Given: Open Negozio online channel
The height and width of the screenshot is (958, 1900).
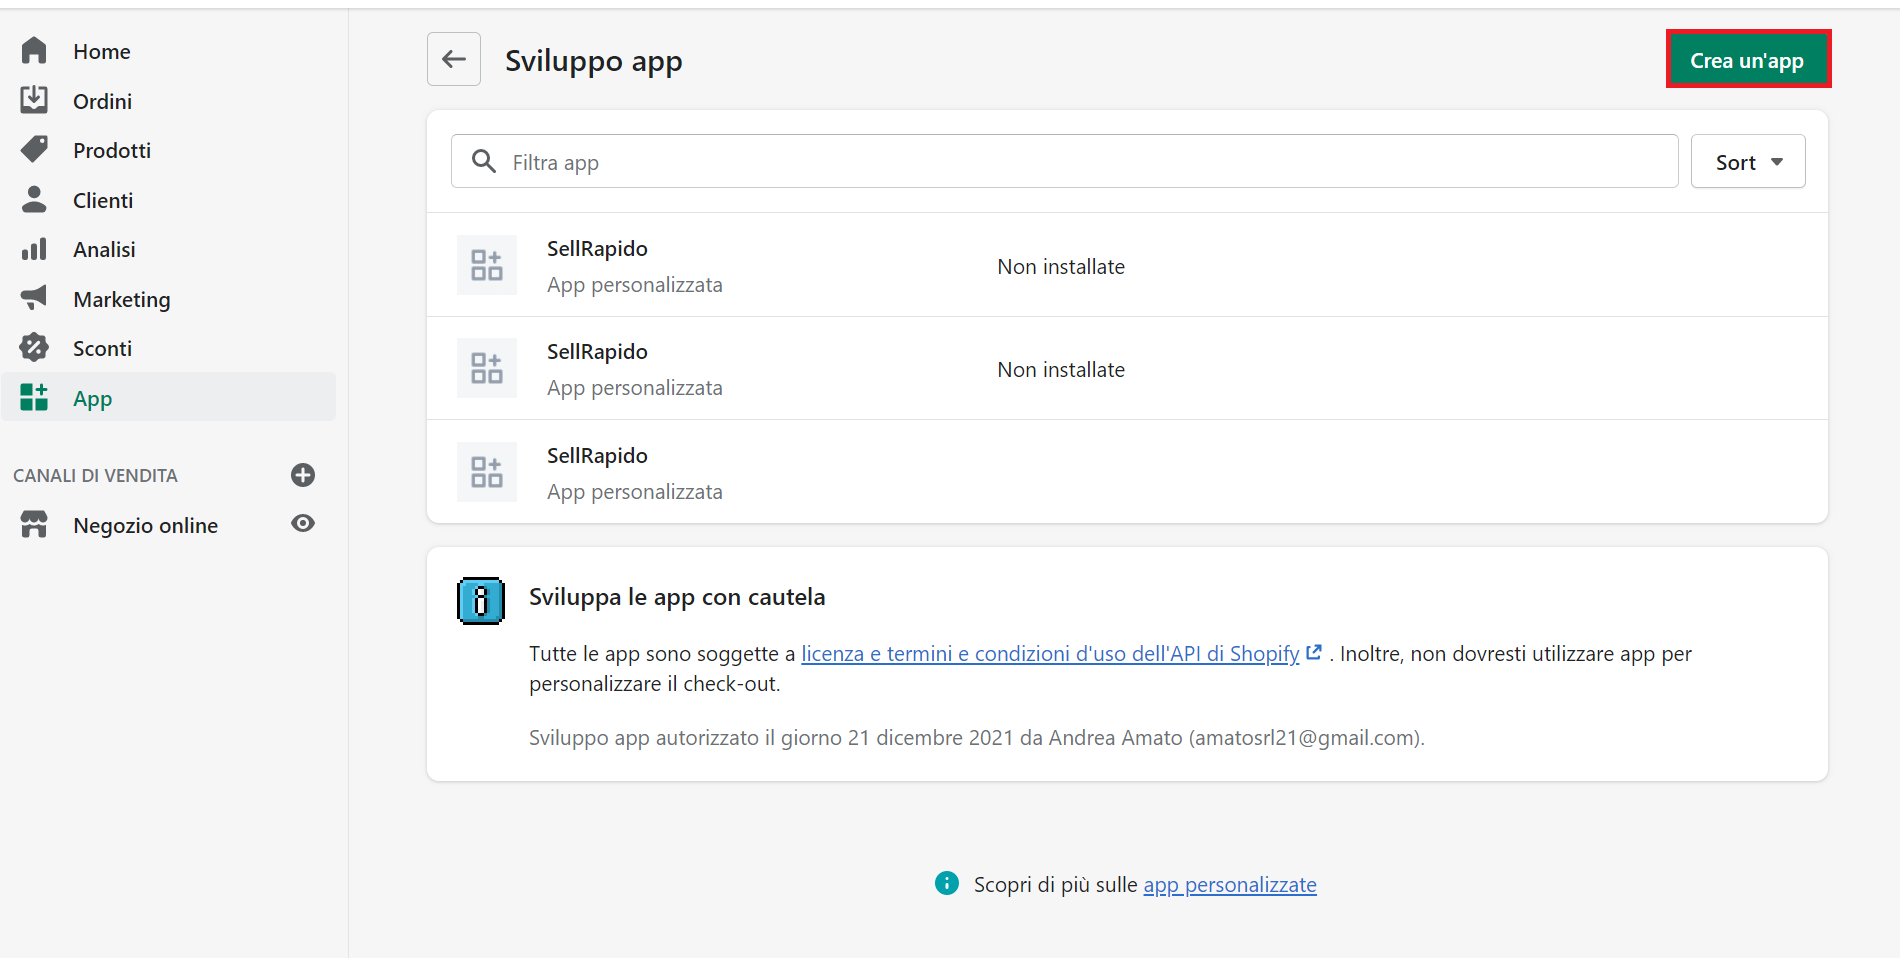Looking at the screenshot, I should (145, 525).
